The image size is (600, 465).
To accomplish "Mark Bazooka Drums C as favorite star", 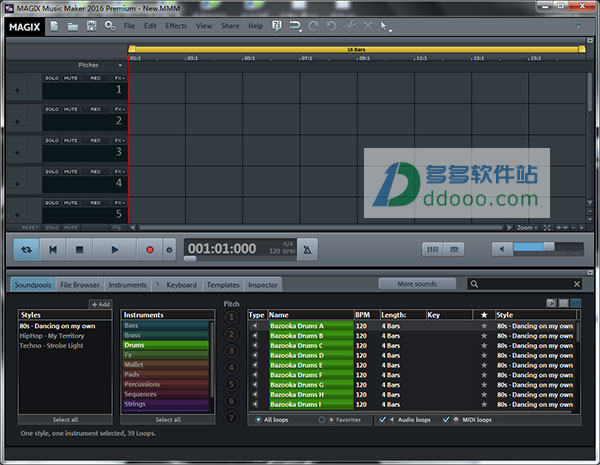I will 484,346.
